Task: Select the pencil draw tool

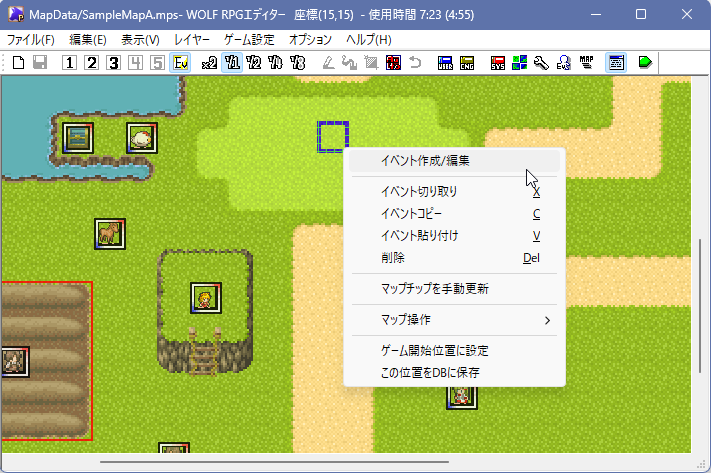Action: 328,63
